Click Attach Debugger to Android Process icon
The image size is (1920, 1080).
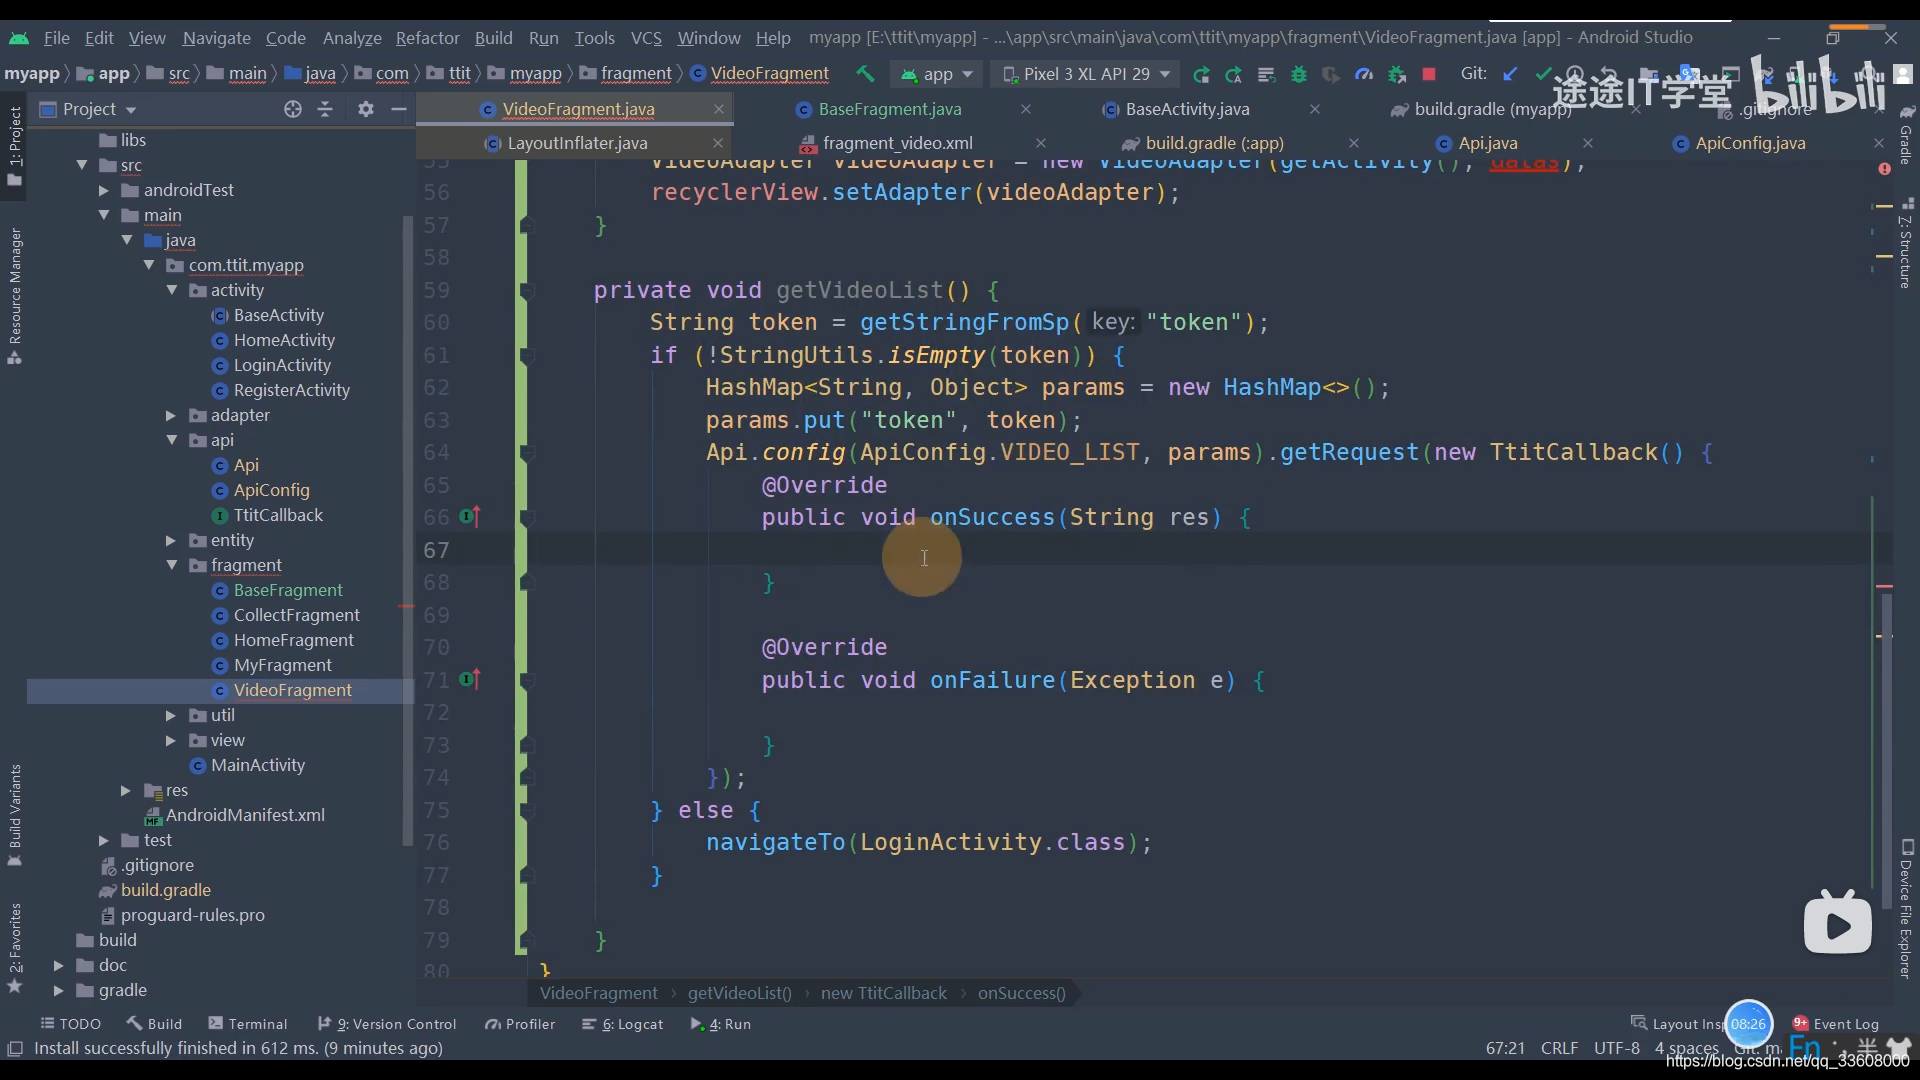tap(1396, 74)
